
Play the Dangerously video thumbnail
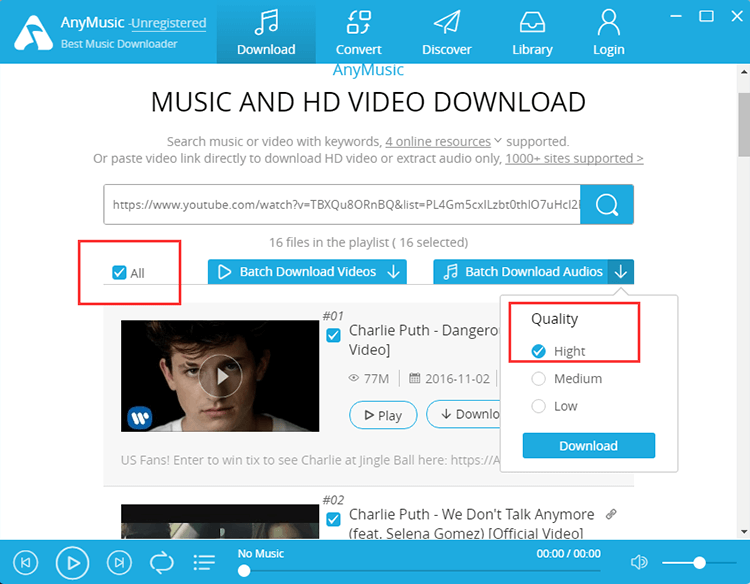point(220,376)
